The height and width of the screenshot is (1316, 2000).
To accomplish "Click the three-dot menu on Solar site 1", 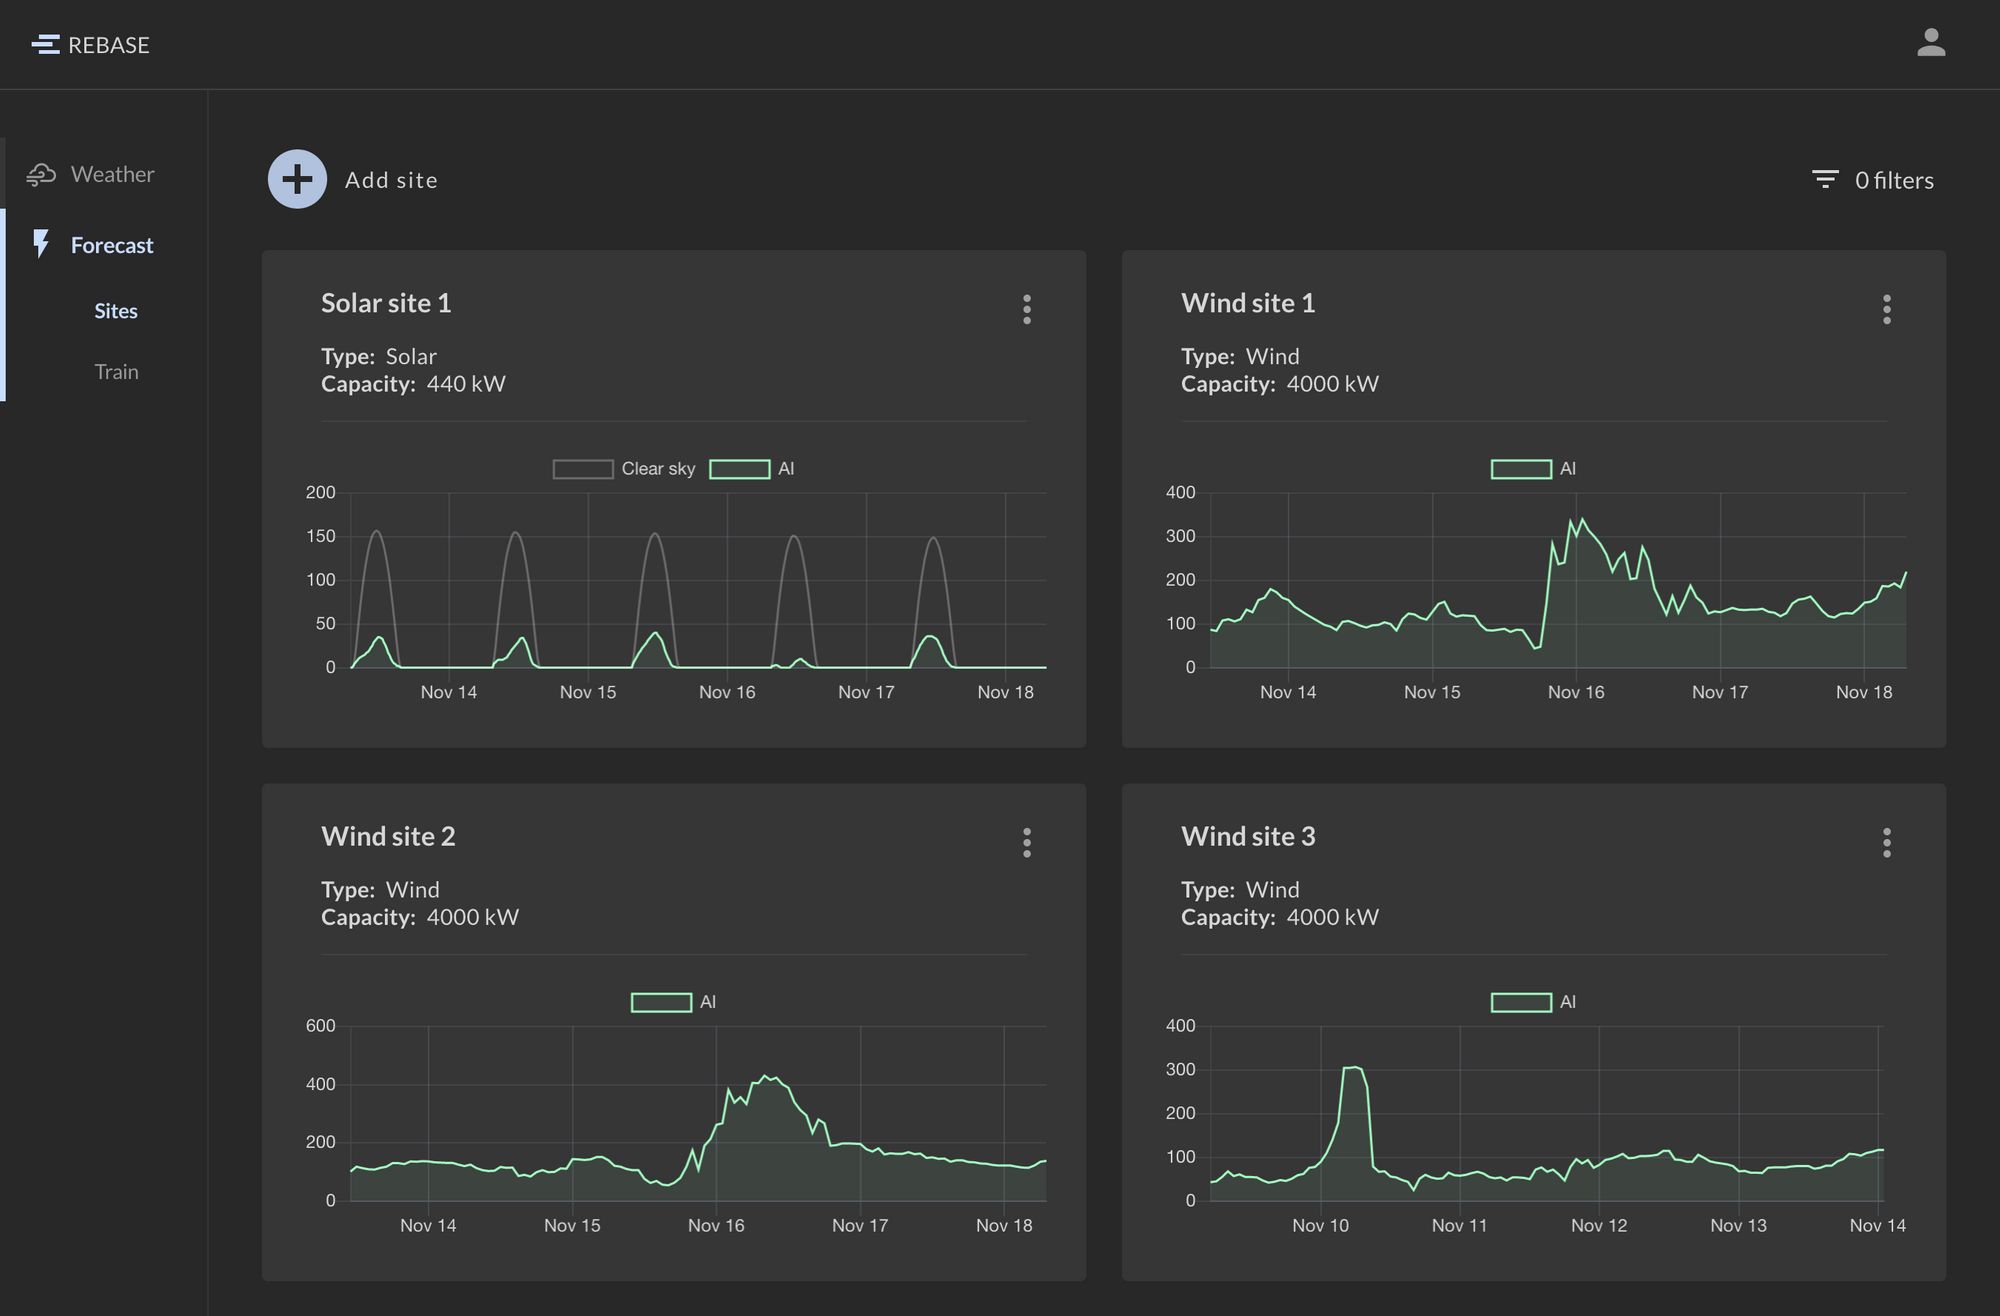I will [1028, 308].
